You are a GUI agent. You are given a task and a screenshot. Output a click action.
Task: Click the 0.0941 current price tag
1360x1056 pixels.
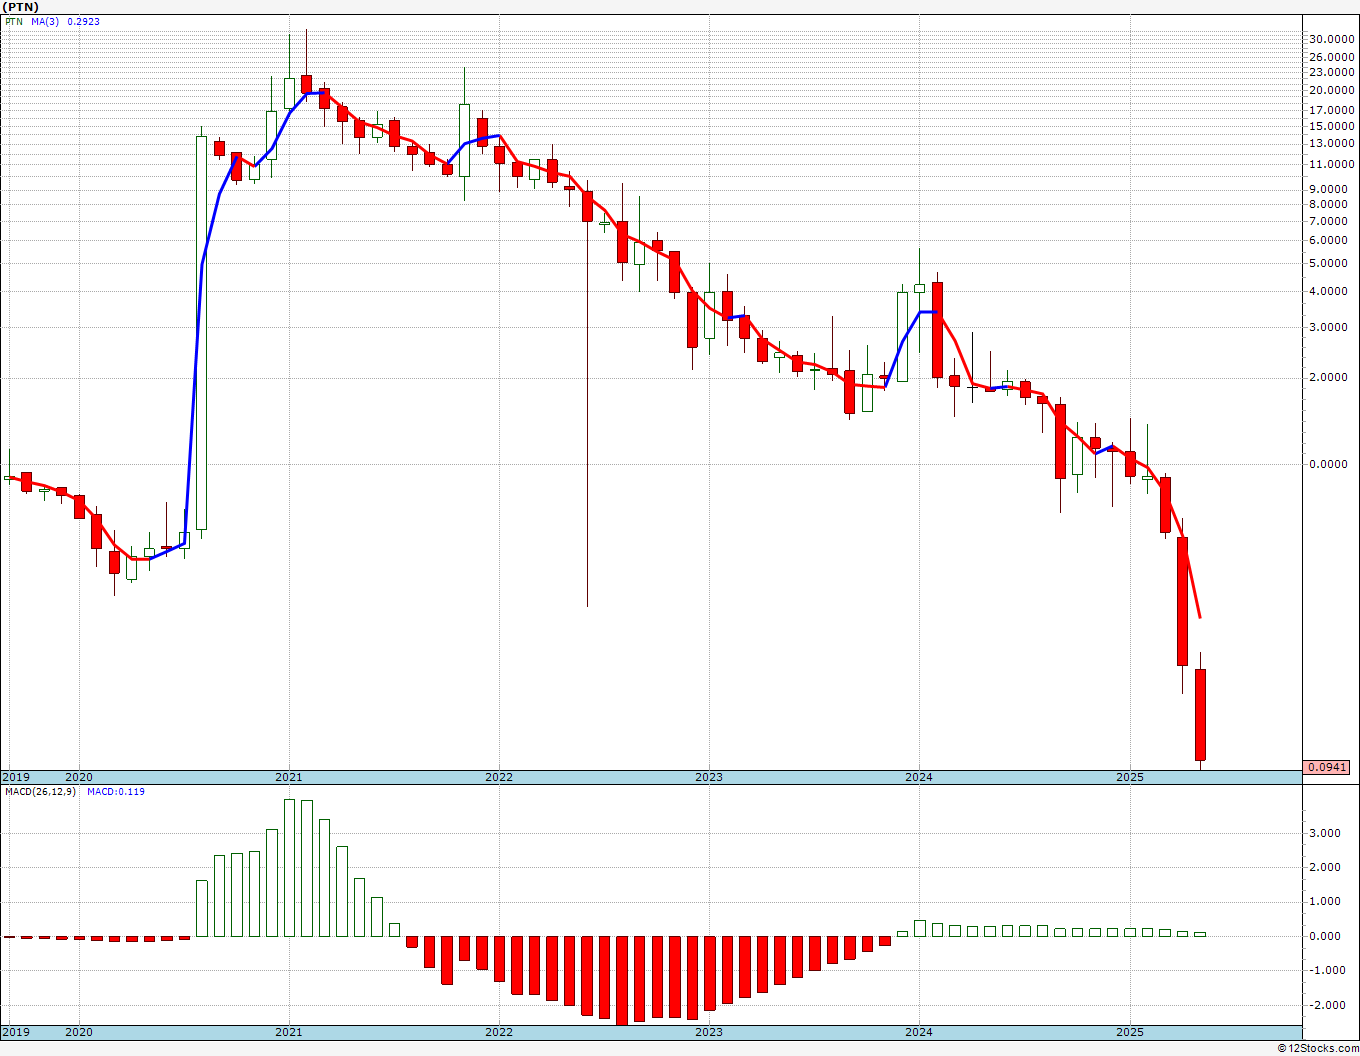coord(1327,767)
